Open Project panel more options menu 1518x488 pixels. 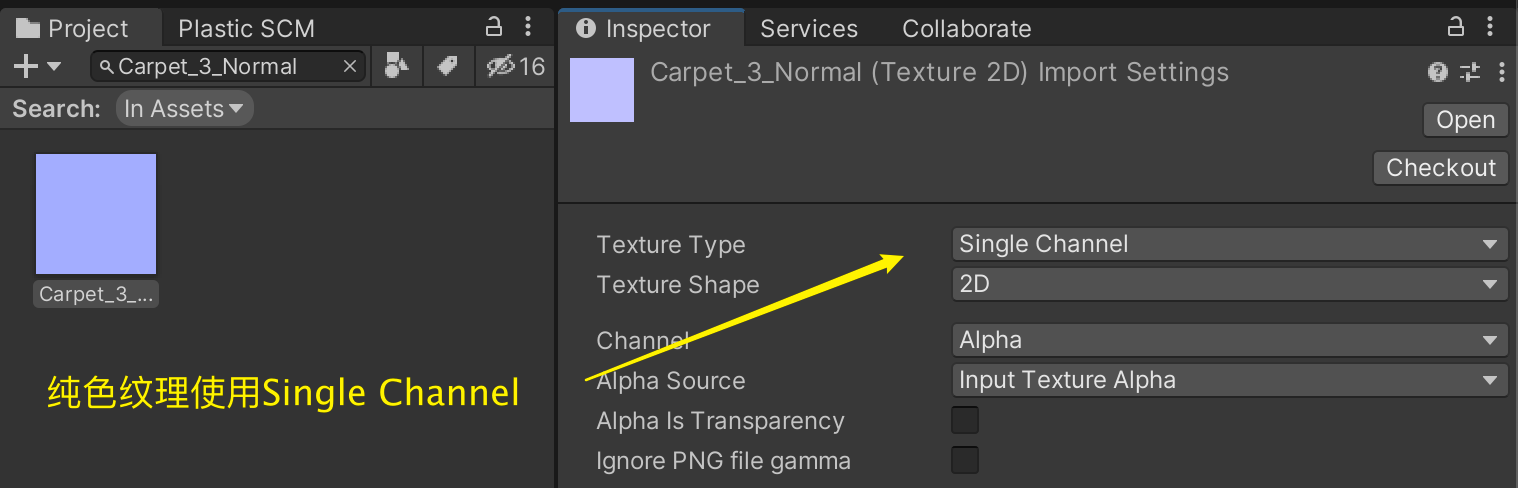coord(528,27)
